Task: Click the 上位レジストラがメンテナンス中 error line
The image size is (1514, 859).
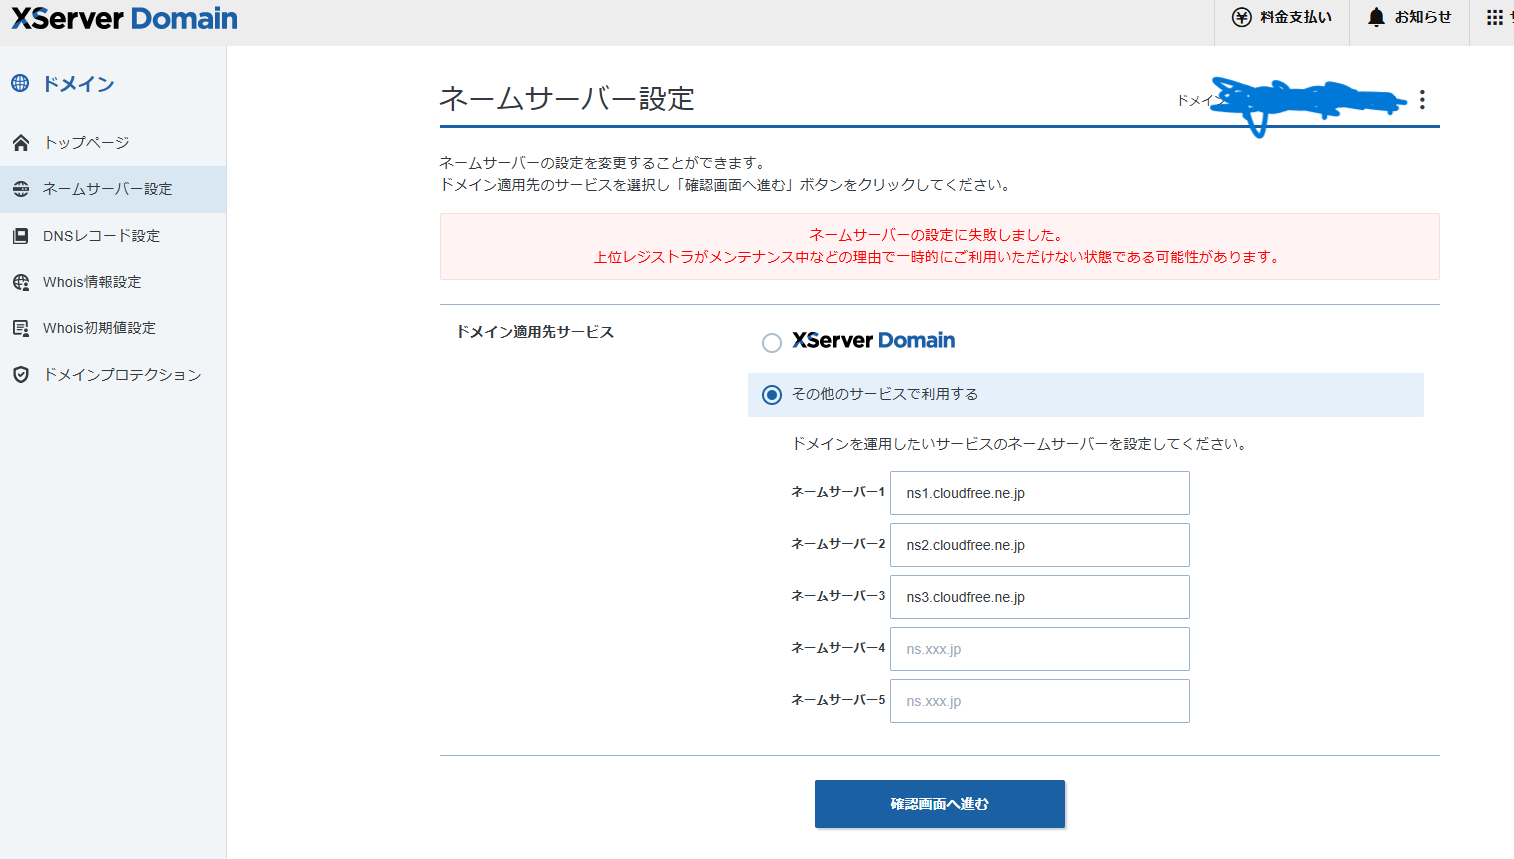Action: click(940, 257)
